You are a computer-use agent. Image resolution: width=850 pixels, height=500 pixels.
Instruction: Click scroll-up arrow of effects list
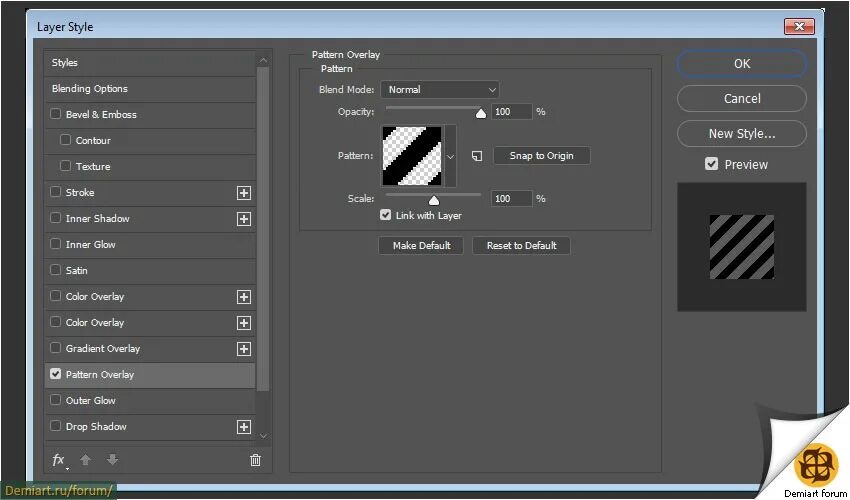pyautogui.click(x=263, y=60)
